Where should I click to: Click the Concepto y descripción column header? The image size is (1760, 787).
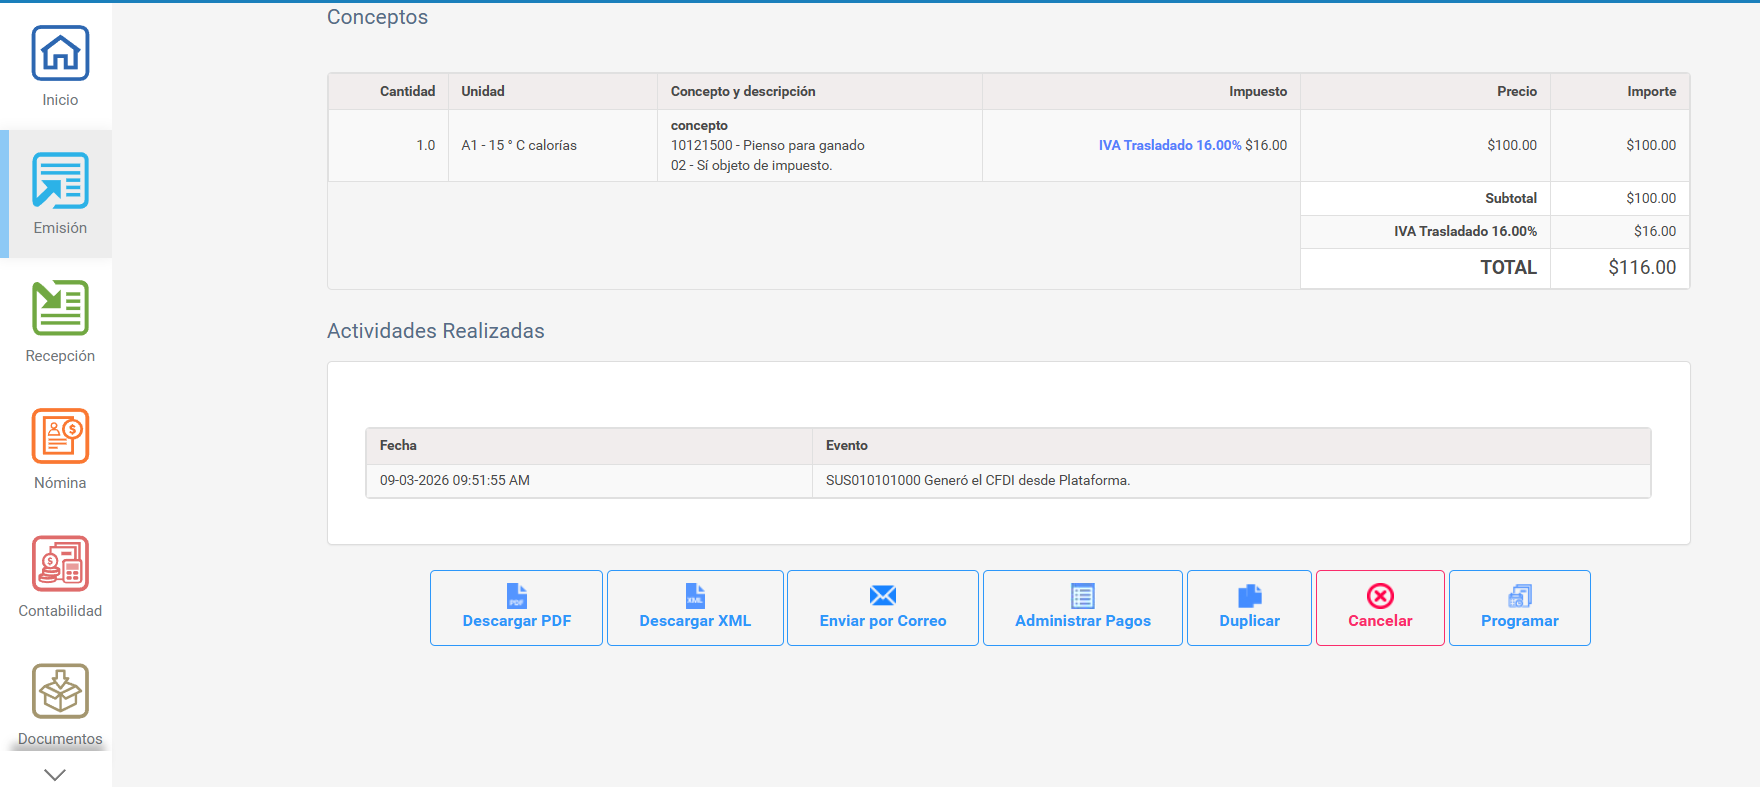(x=742, y=92)
